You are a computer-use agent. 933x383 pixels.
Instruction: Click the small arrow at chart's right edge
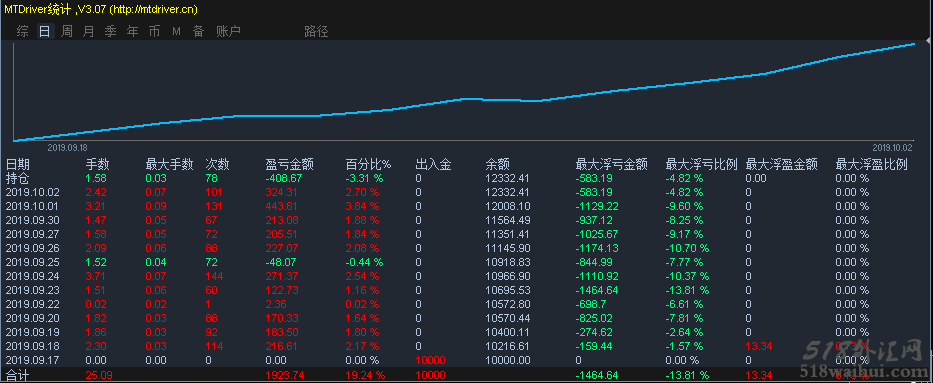(x=929, y=40)
